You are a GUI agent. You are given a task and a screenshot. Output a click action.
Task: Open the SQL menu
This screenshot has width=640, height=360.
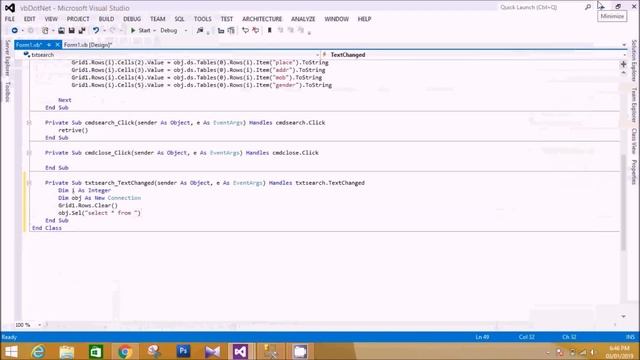click(x=179, y=19)
